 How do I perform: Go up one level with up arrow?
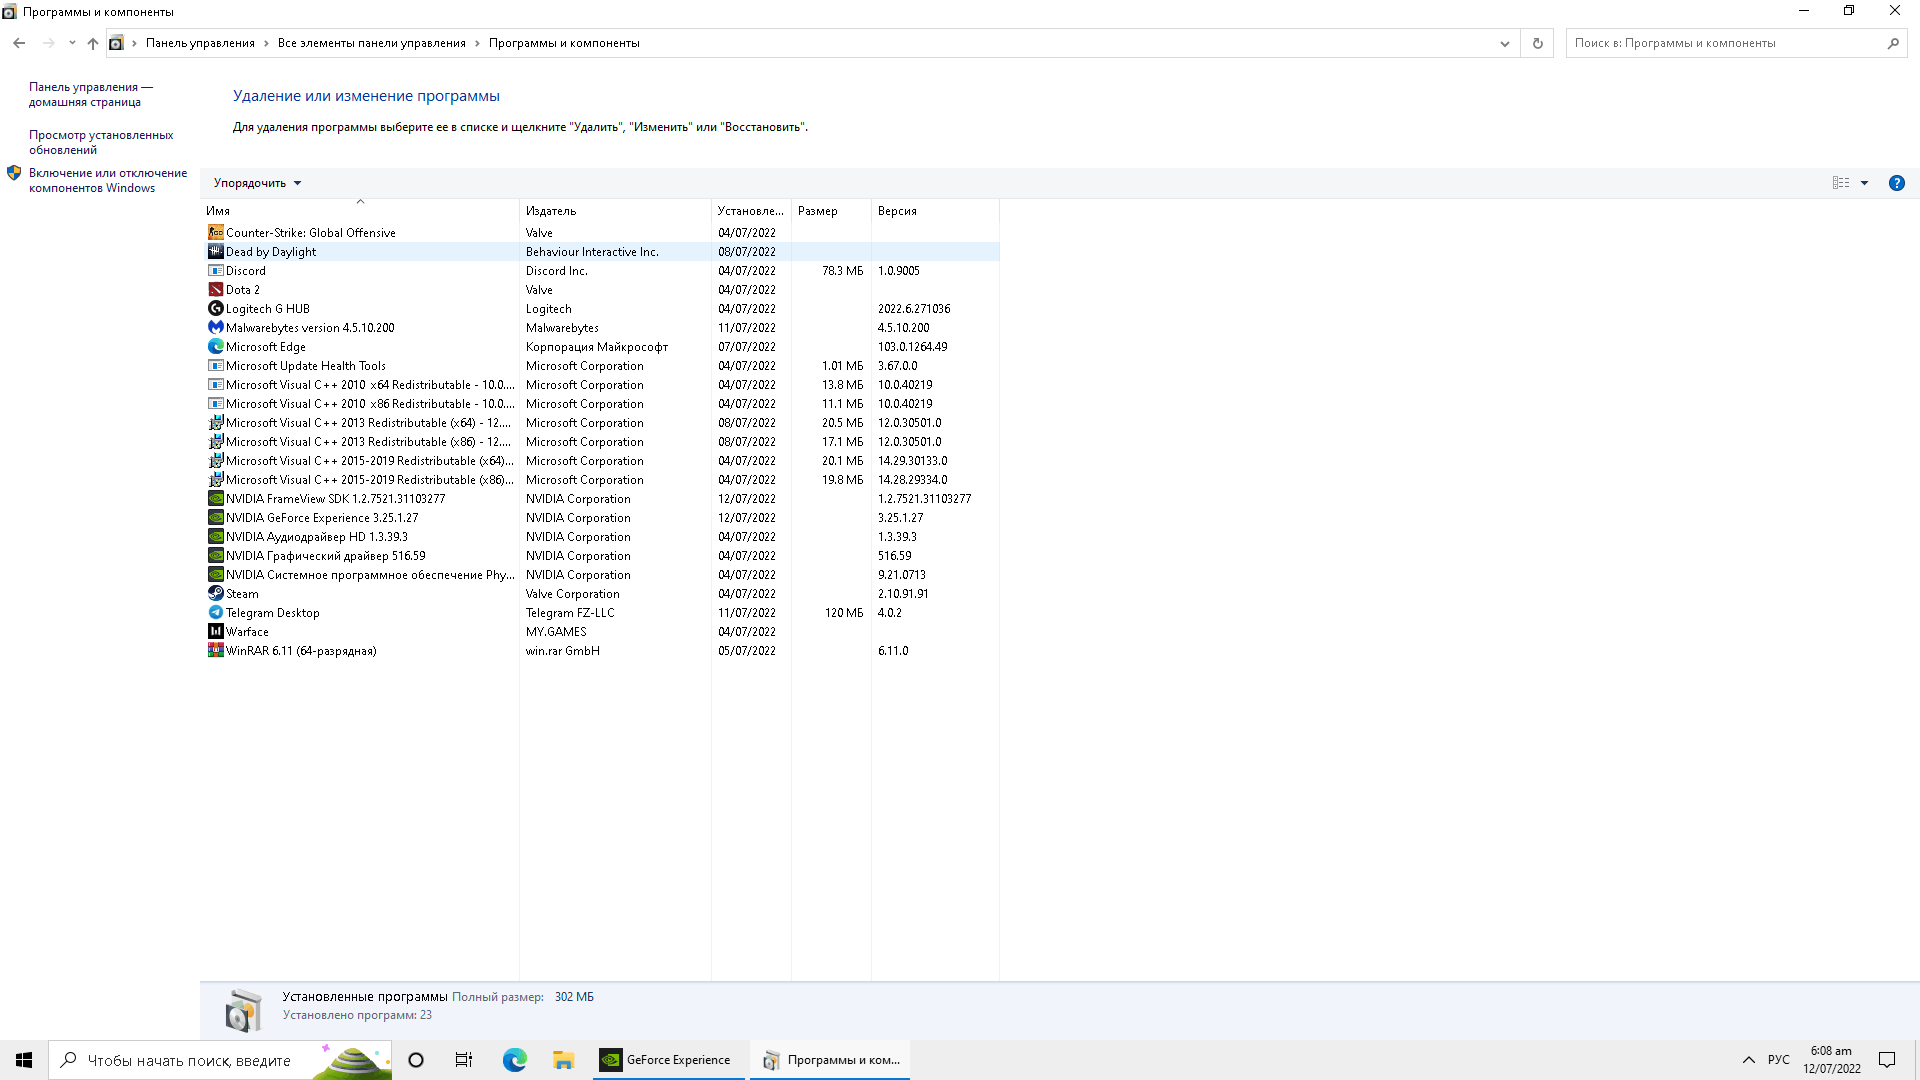[x=93, y=43]
